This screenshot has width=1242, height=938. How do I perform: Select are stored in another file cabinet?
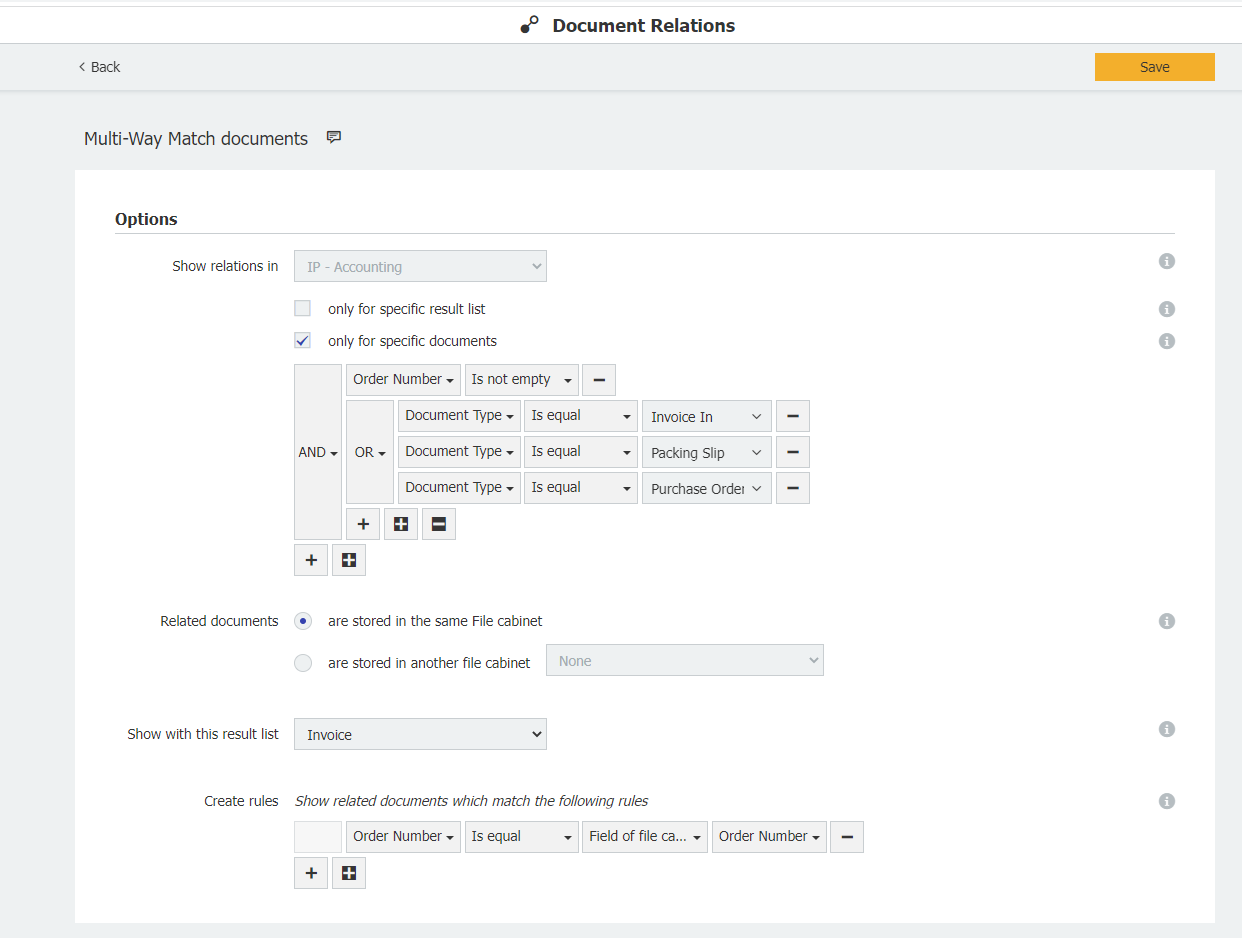point(303,663)
